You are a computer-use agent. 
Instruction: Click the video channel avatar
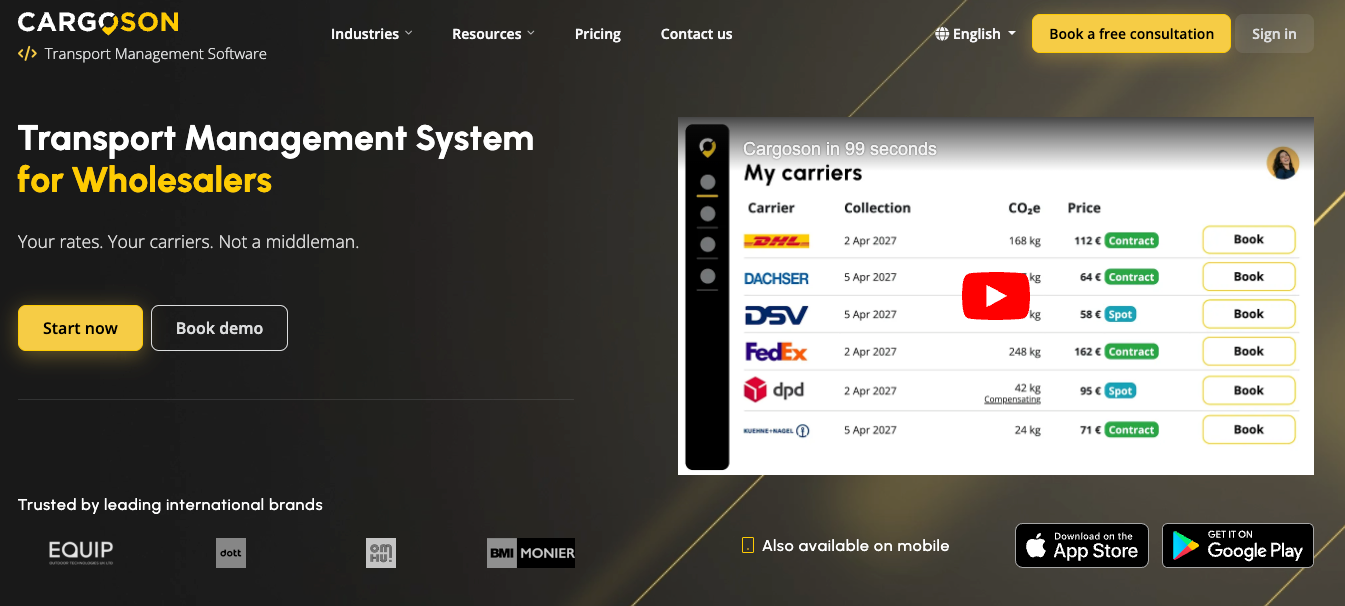click(1282, 163)
